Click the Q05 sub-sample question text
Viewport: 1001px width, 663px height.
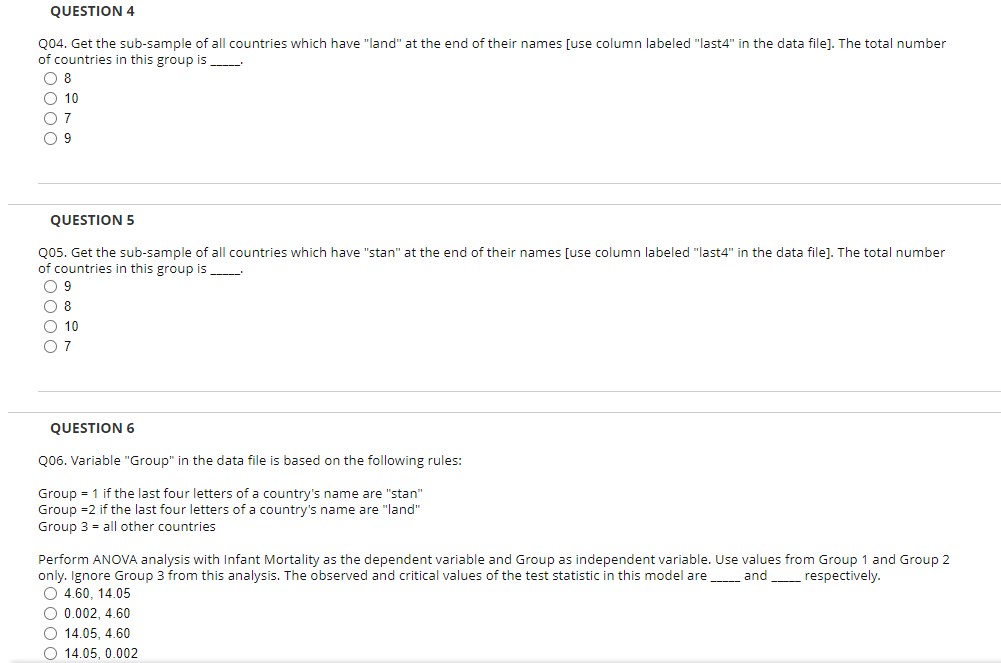[x=490, y=260]
